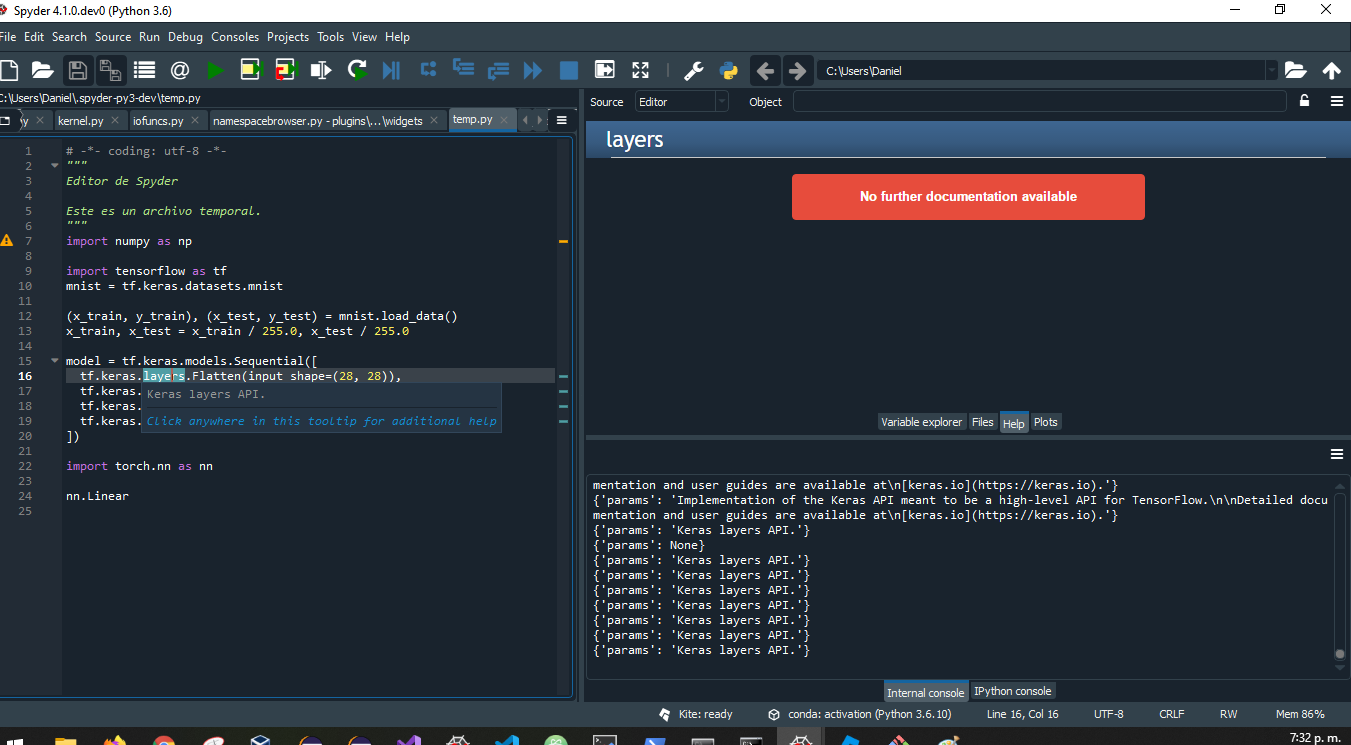Open the Source dropdown showing Editor
Image resolution: width=1351 pixels, height=745 pixels.
click(x=681, y=101)
